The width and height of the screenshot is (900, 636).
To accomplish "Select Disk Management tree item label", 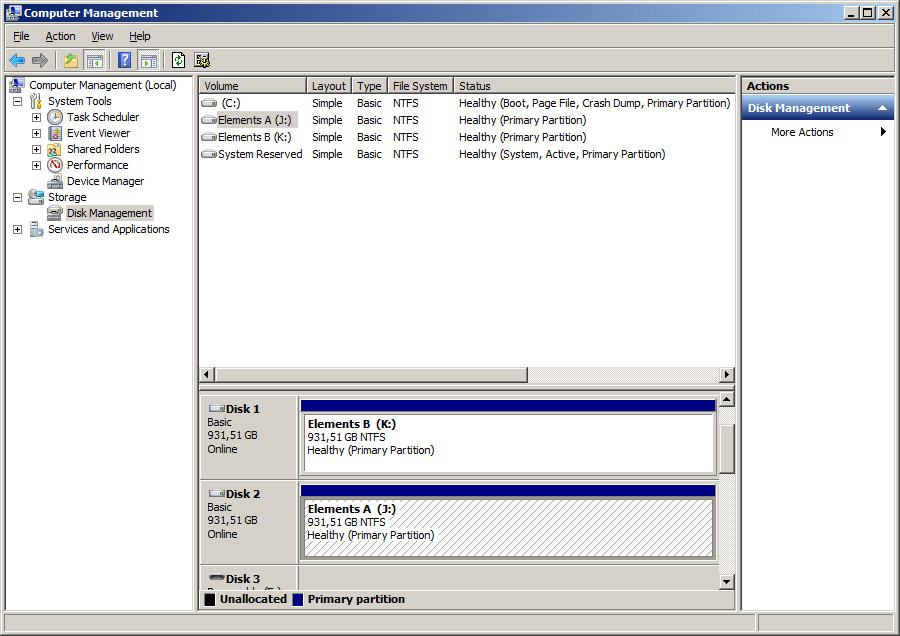I will coord(109,213).
